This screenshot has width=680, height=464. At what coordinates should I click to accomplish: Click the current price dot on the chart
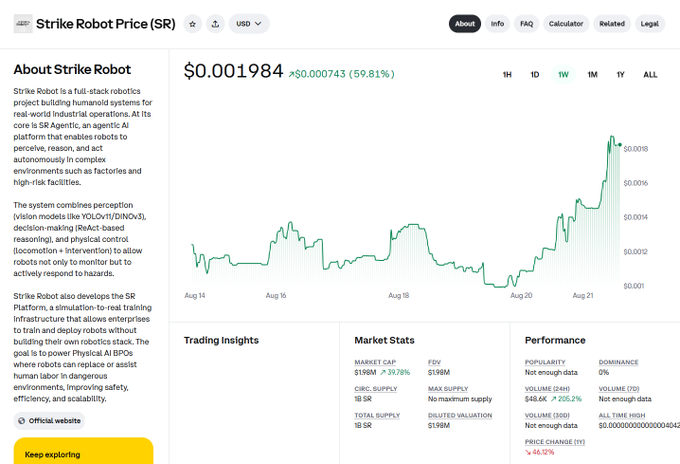click(620, 145)
